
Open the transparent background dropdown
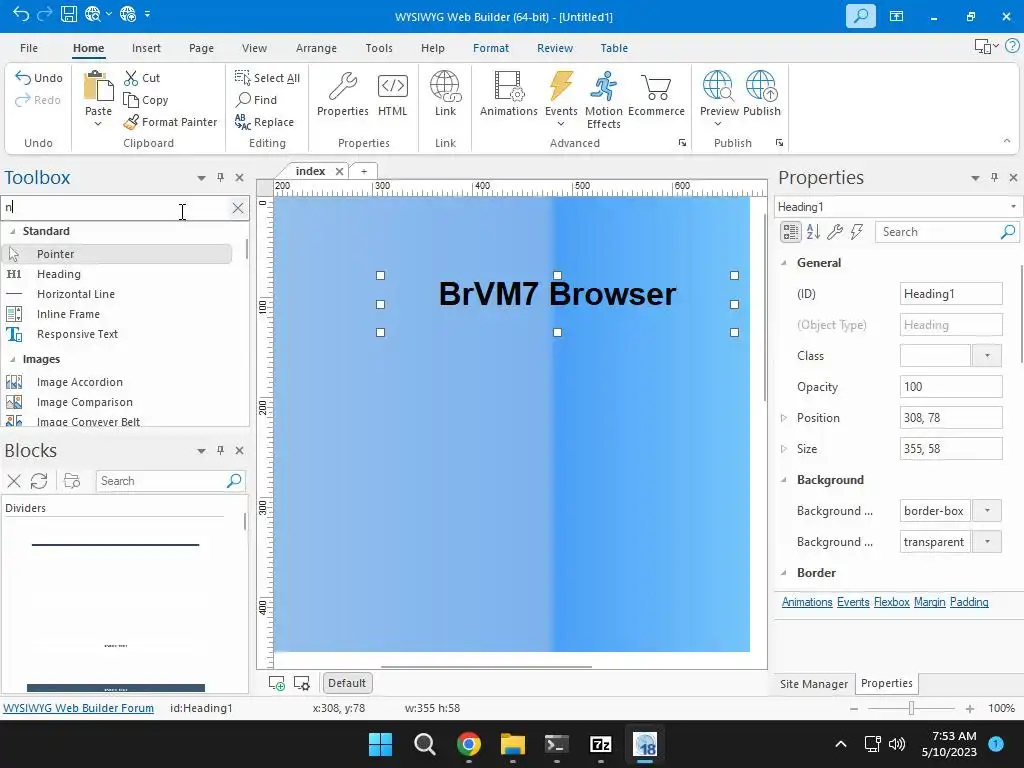coord(987,542)
